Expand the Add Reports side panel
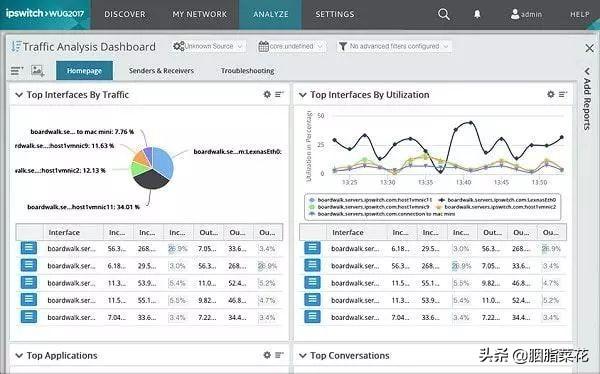 point(587,100)
